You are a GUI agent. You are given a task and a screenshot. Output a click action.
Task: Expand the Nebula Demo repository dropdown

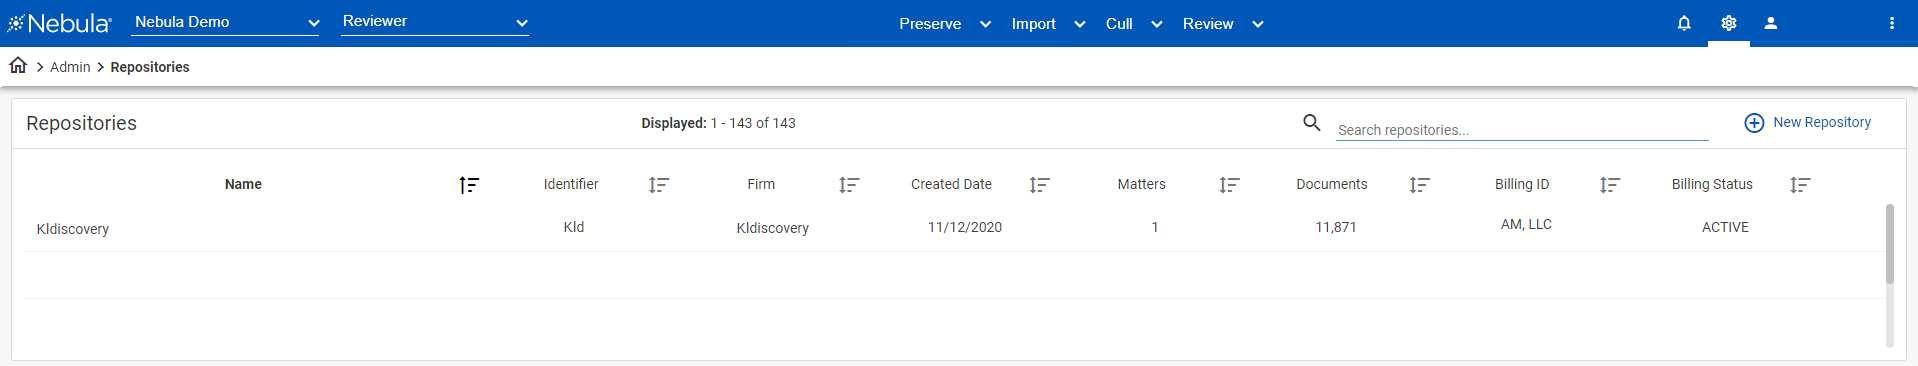226,22
